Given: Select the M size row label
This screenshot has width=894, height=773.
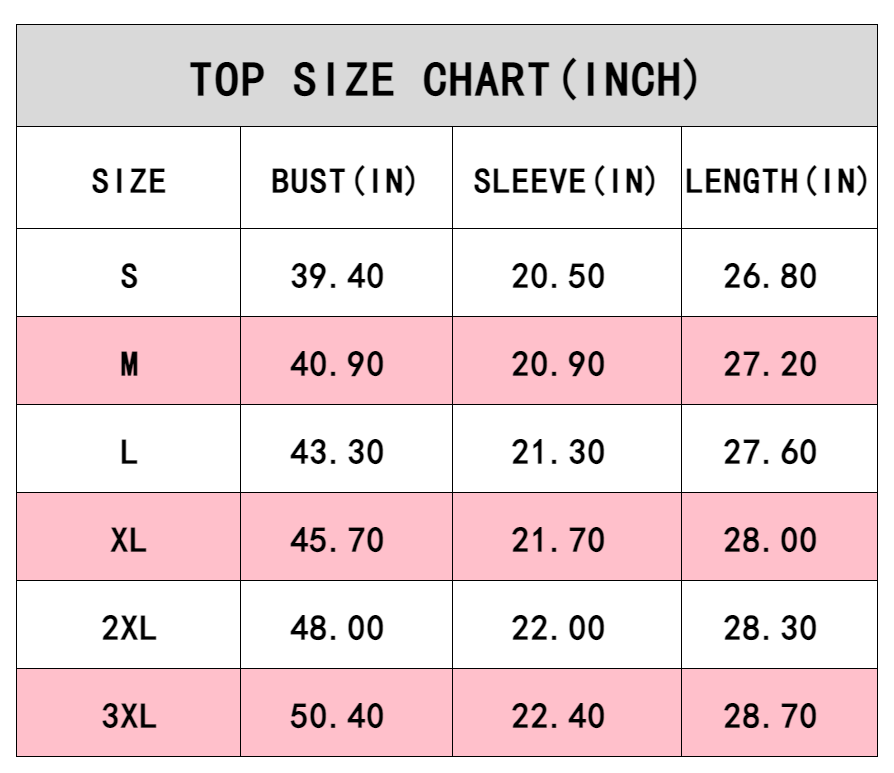Looking at the screenshot, I should pyautogui.click(x=129, y=364).
